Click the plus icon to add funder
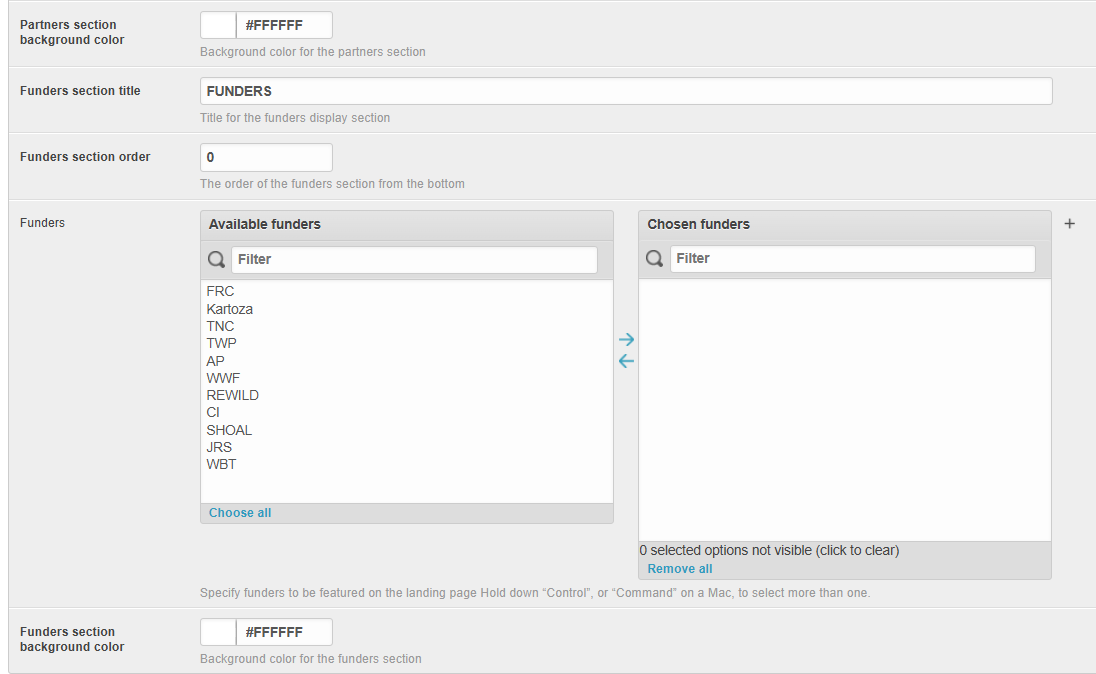The image size is (1096, 674). pos(1069,224)
